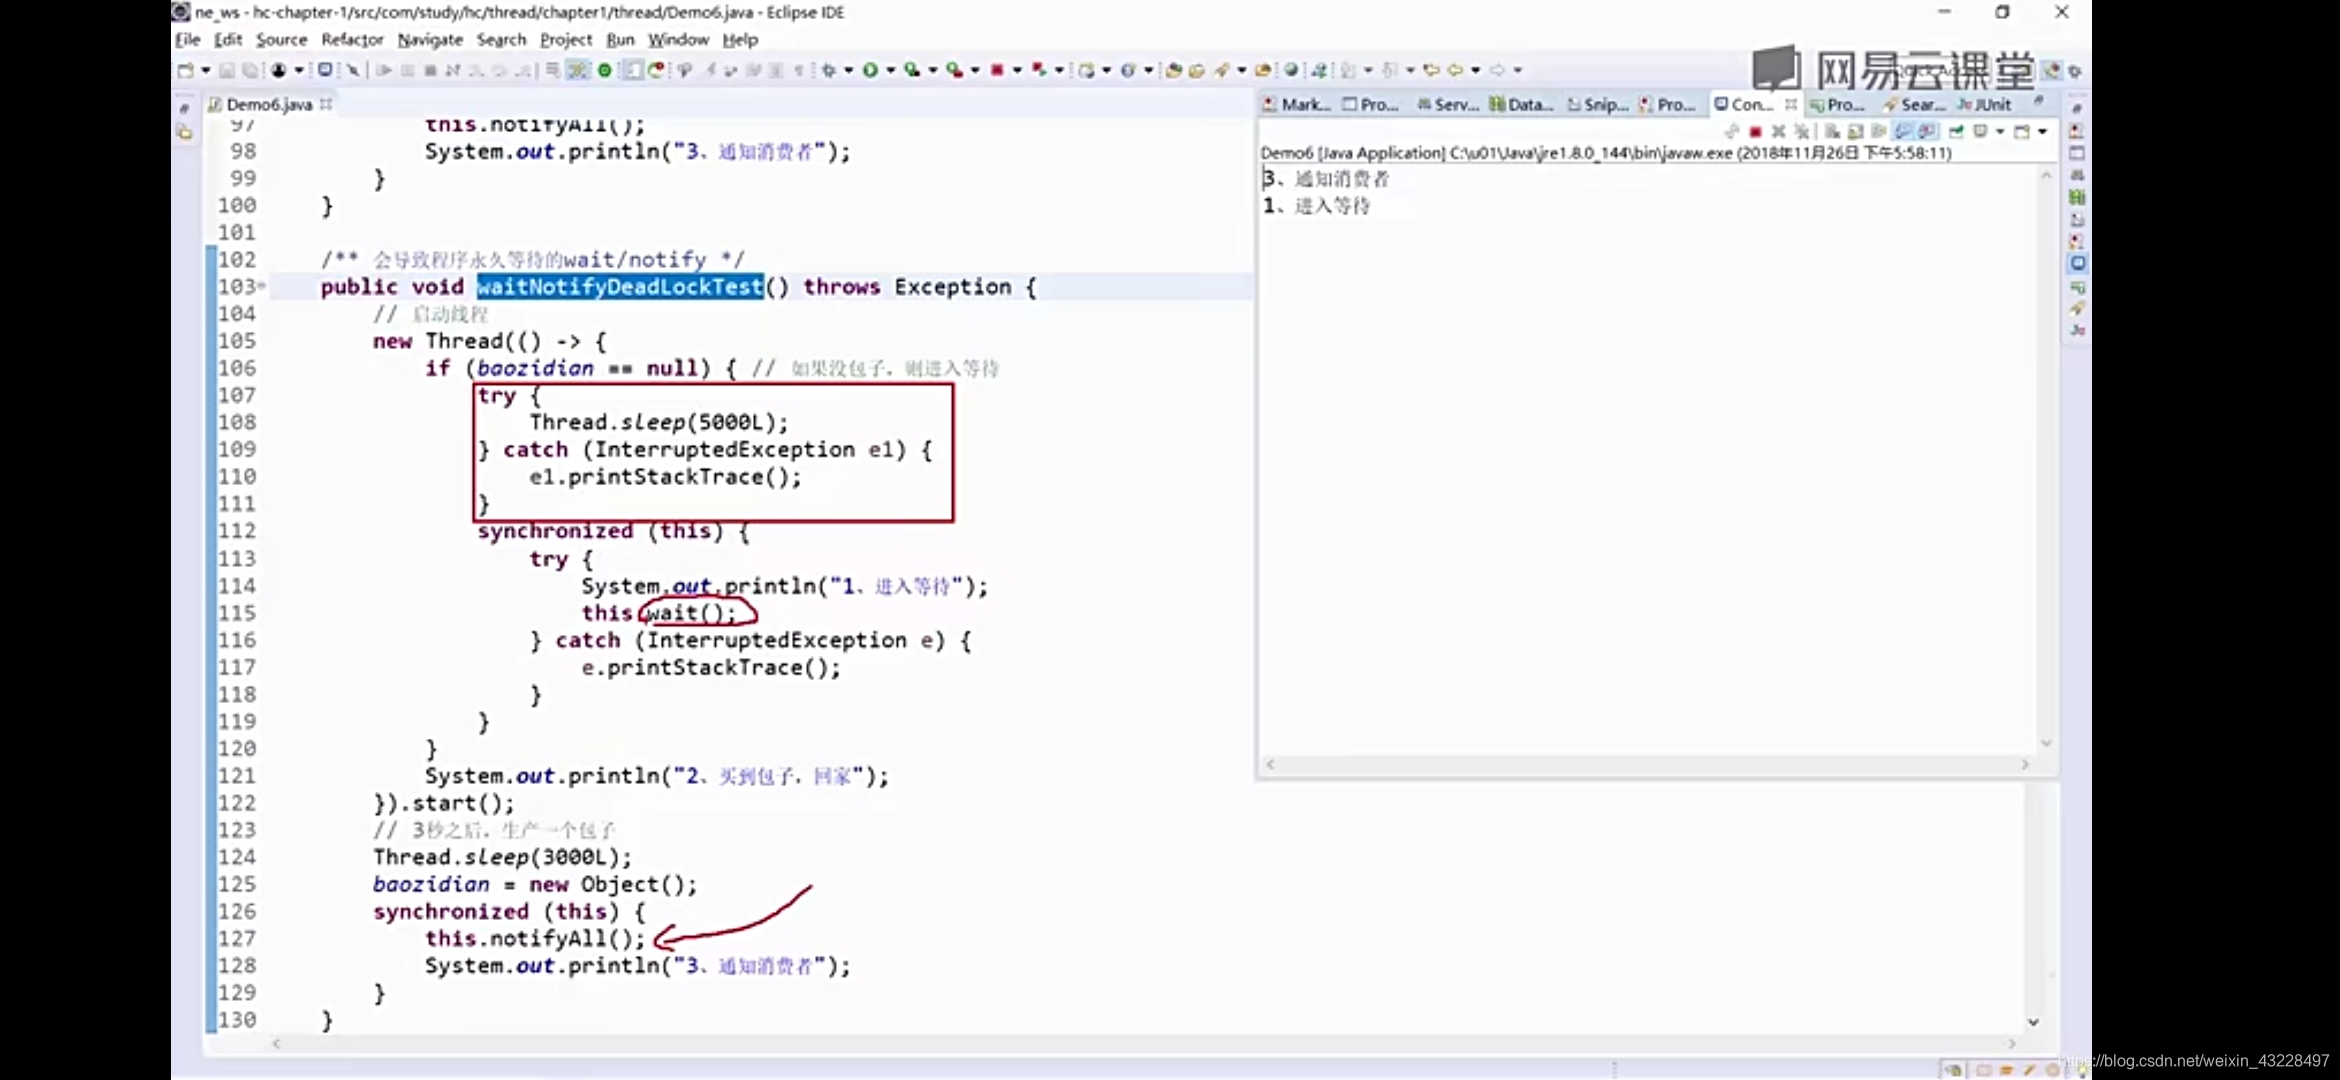Click the Debug bug icon in toolbar
The width and height of the screenshot is (2340, 1080).
tap(828, 70)
